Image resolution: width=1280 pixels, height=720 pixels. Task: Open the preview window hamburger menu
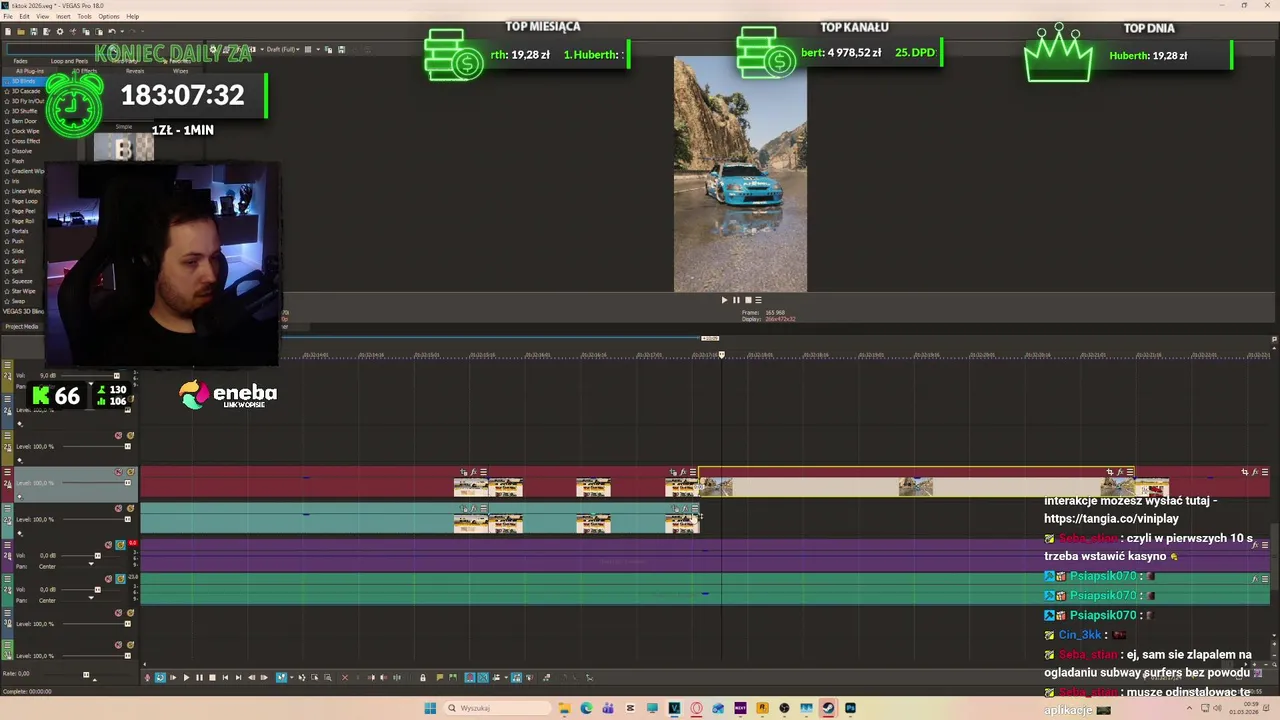[758, 300]
